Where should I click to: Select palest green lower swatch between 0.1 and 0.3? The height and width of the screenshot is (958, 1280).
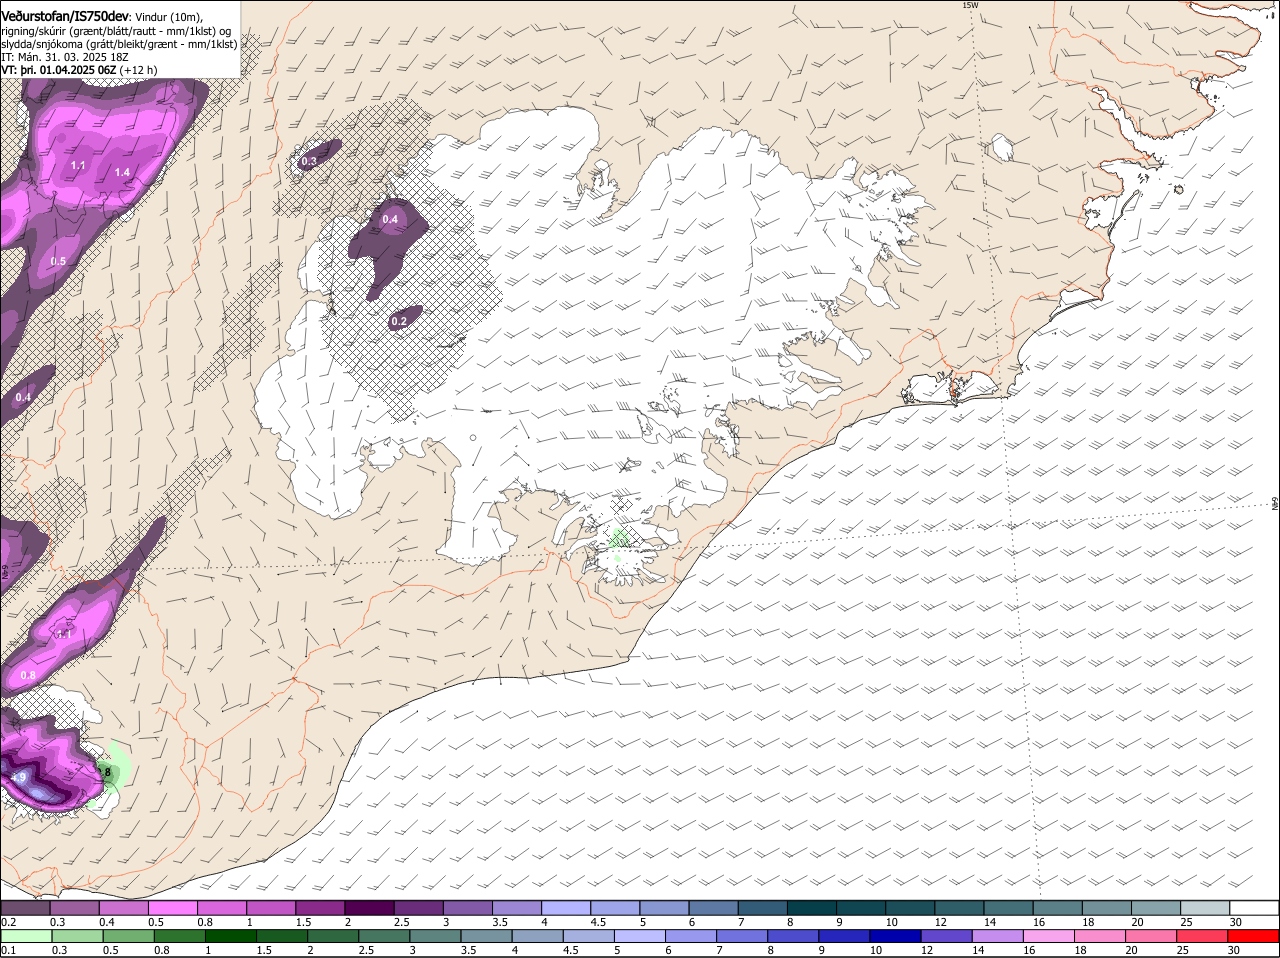pos(26,936)
